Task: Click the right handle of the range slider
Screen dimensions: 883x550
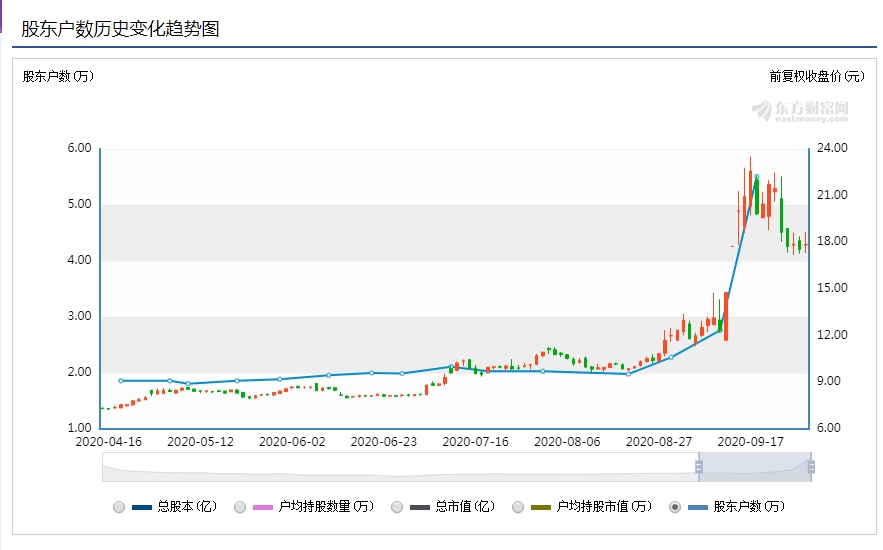Action: click(811, 467)
